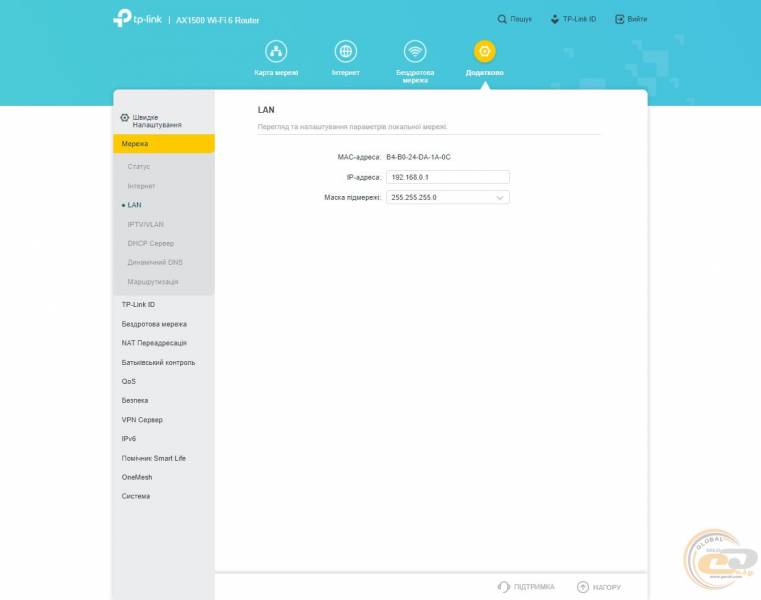Open Статус under Мережа

[x=139, y=167]
